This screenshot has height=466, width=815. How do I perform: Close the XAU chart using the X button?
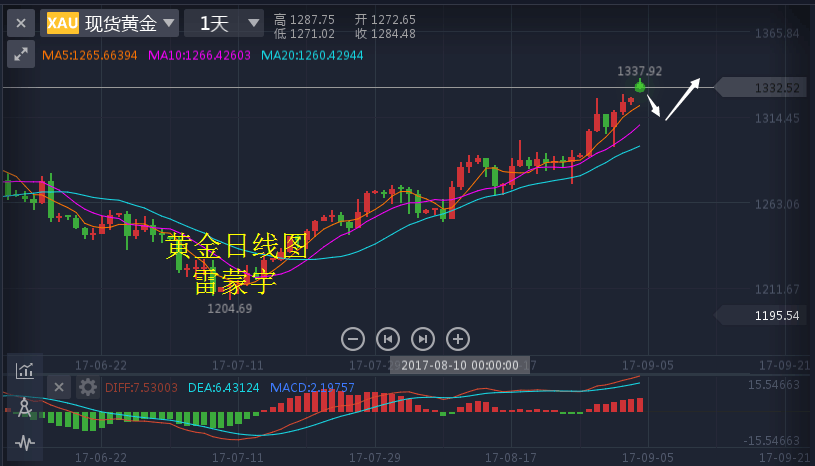(21, 22)
